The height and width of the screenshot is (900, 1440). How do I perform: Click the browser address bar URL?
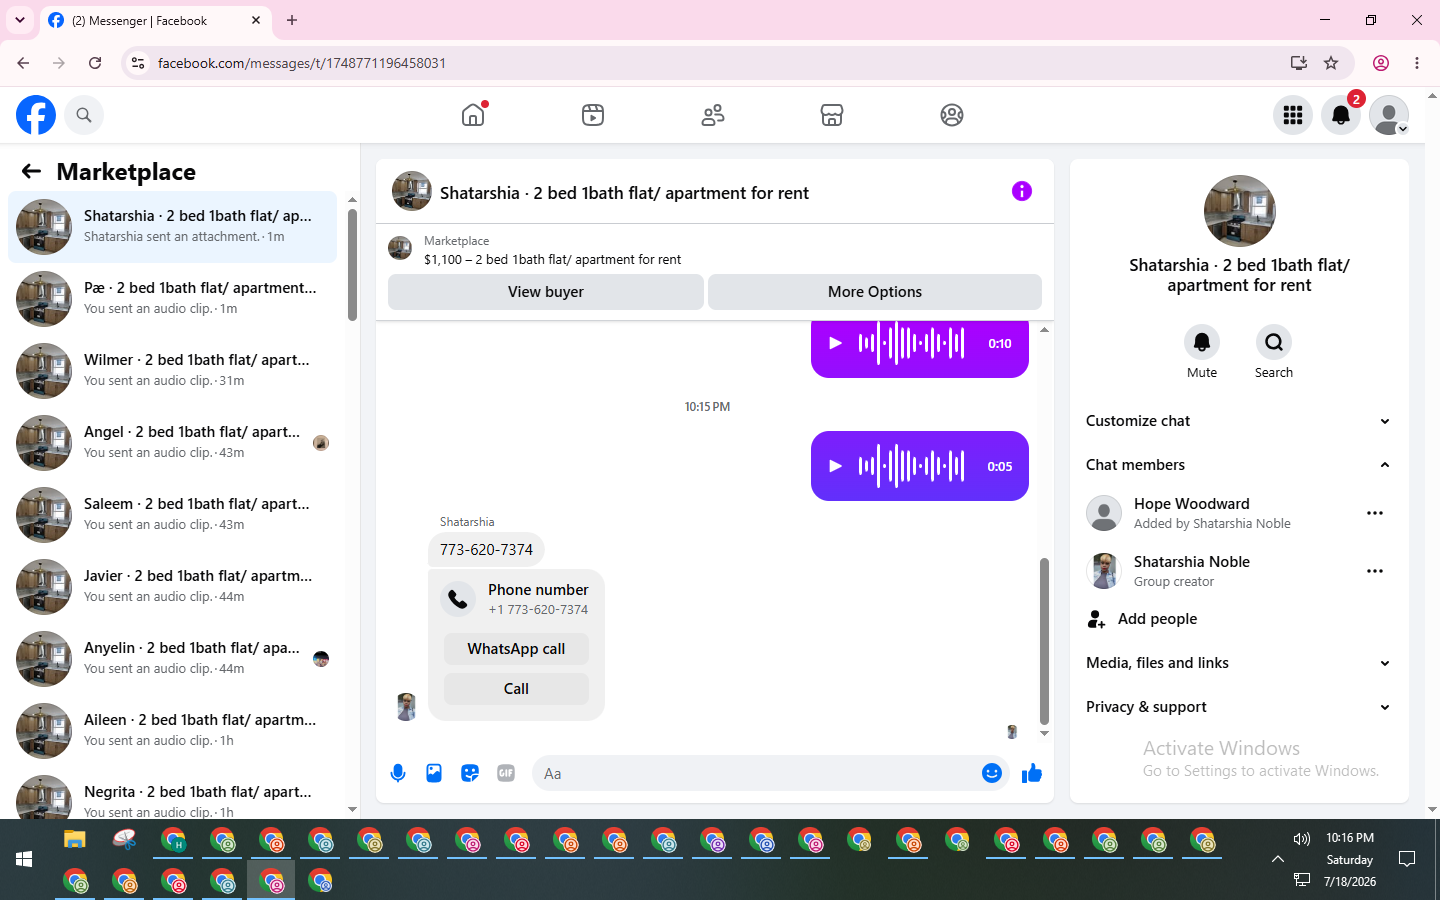point(302,63)
